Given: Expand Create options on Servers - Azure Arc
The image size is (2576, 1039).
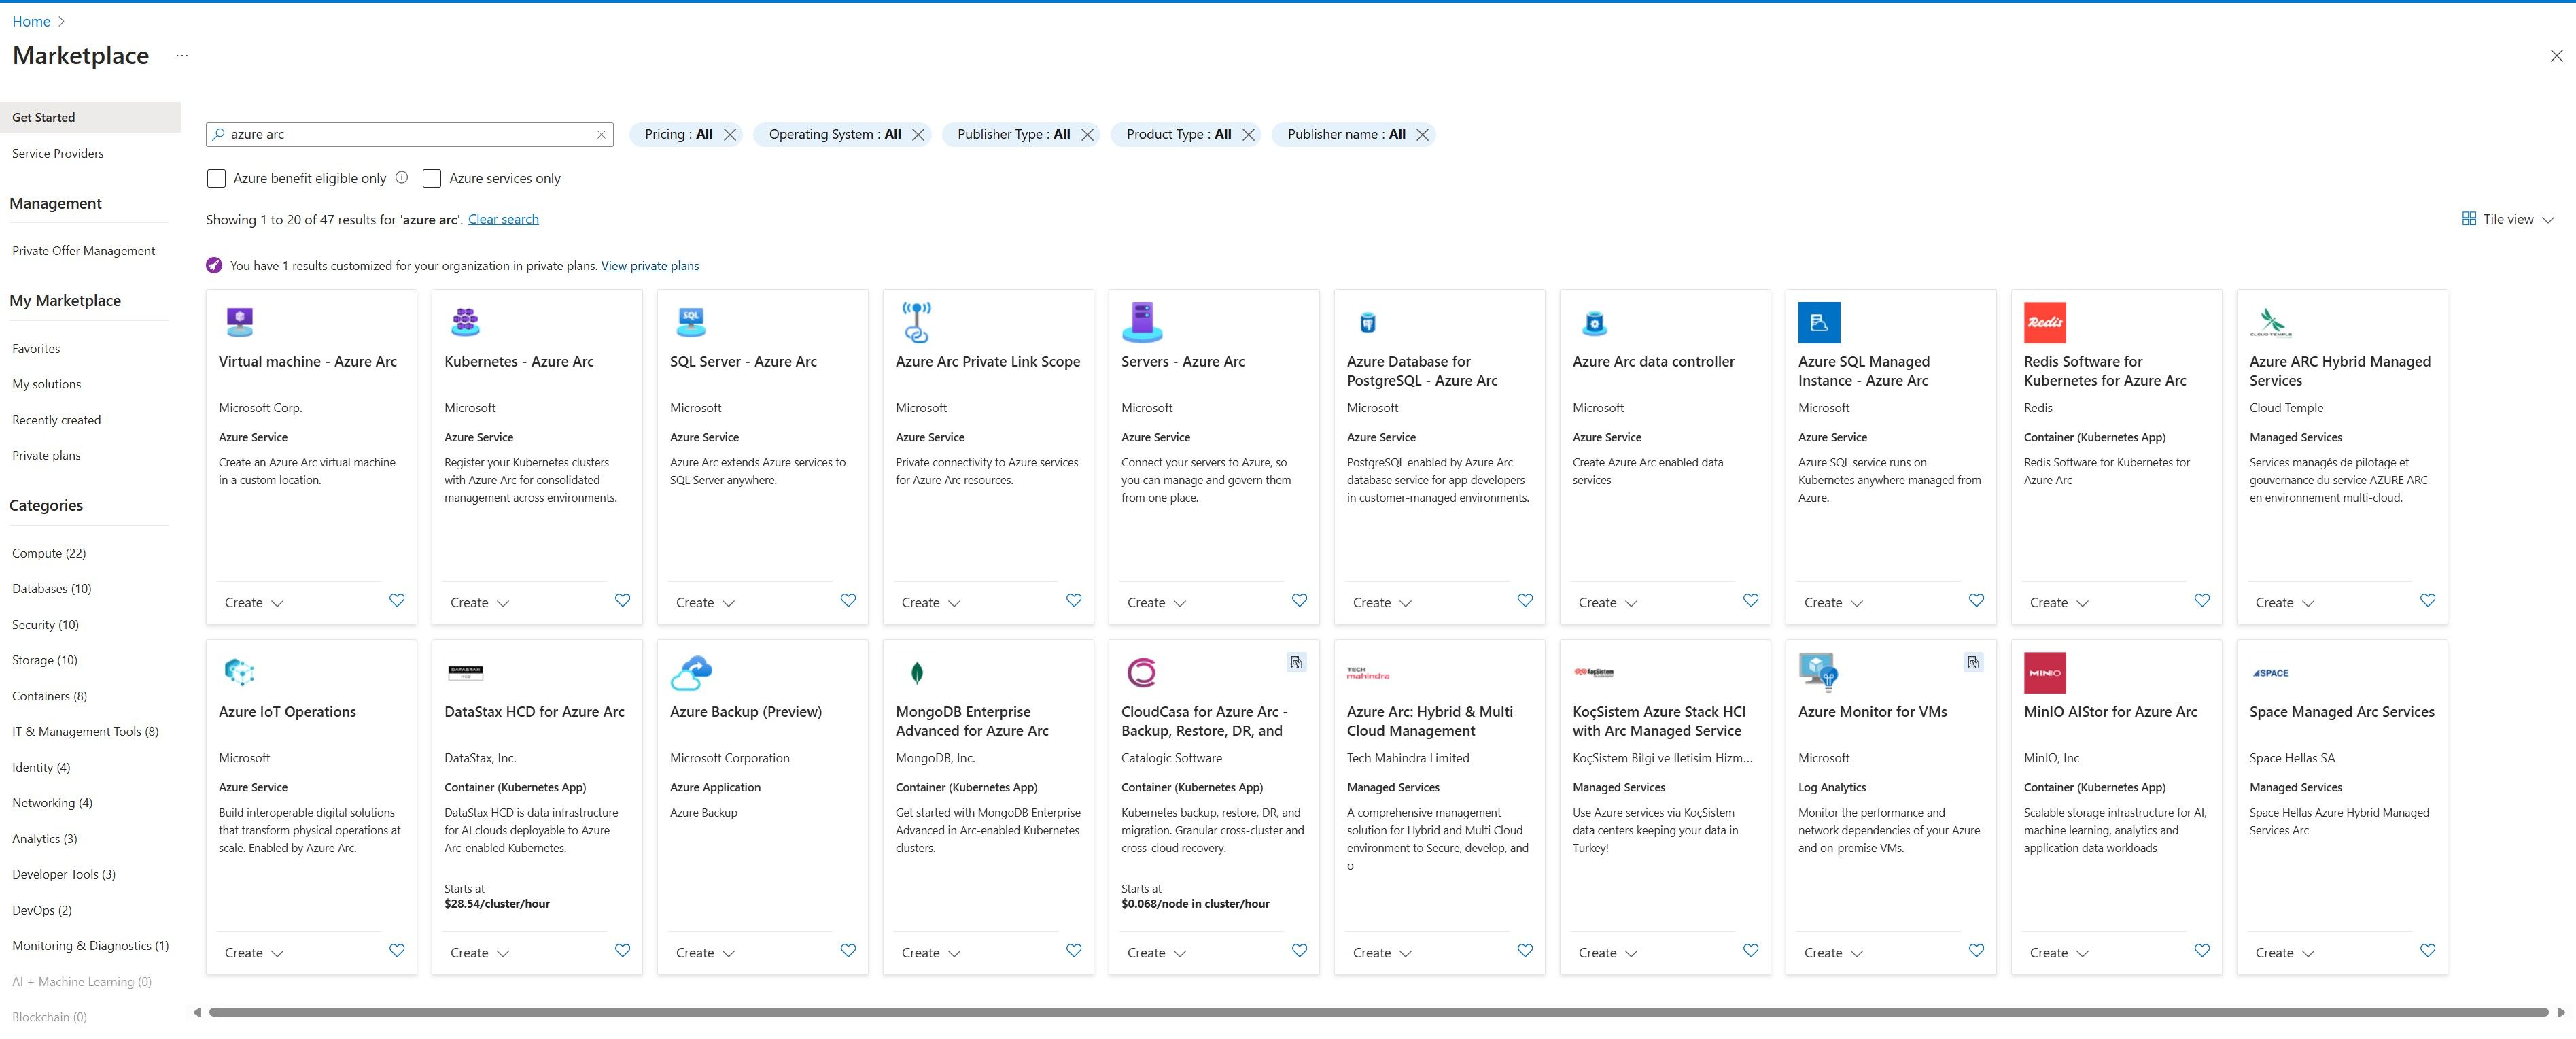Looking at the screenshot, I should [x=1154, y=602].
